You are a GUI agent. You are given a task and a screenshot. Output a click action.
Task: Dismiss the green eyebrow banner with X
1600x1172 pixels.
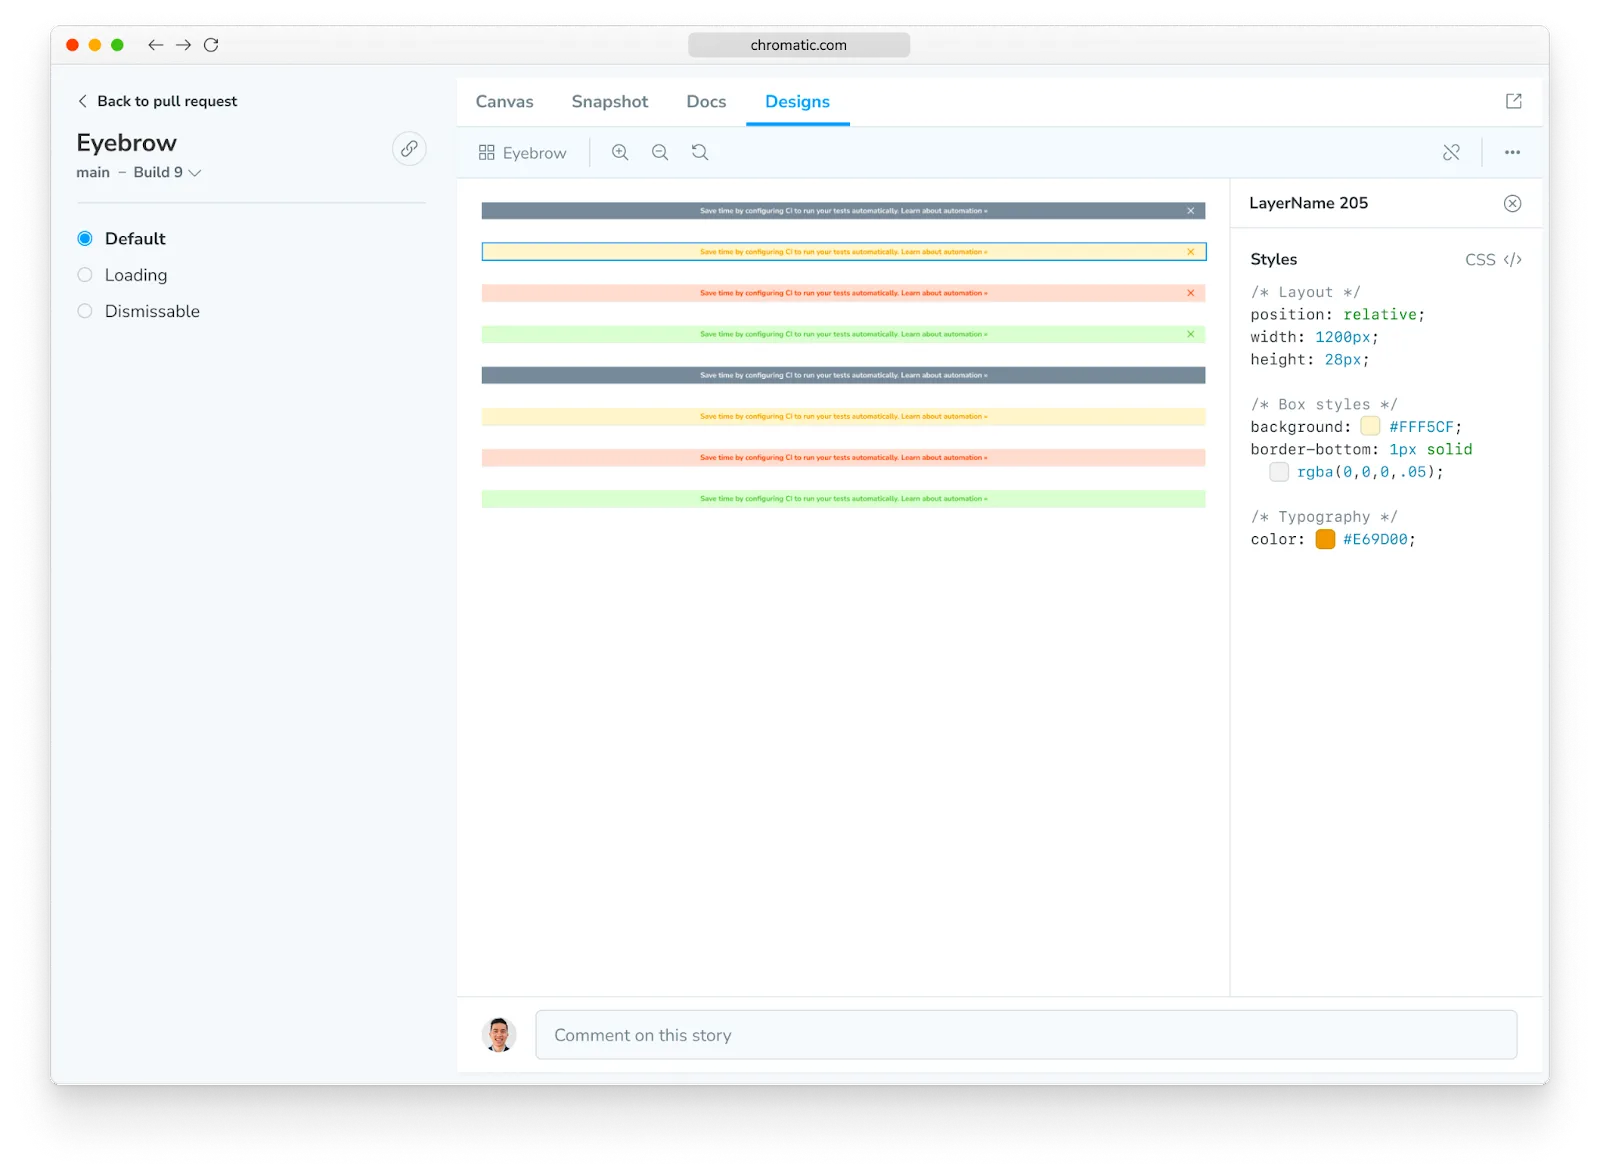point(1191,334)
